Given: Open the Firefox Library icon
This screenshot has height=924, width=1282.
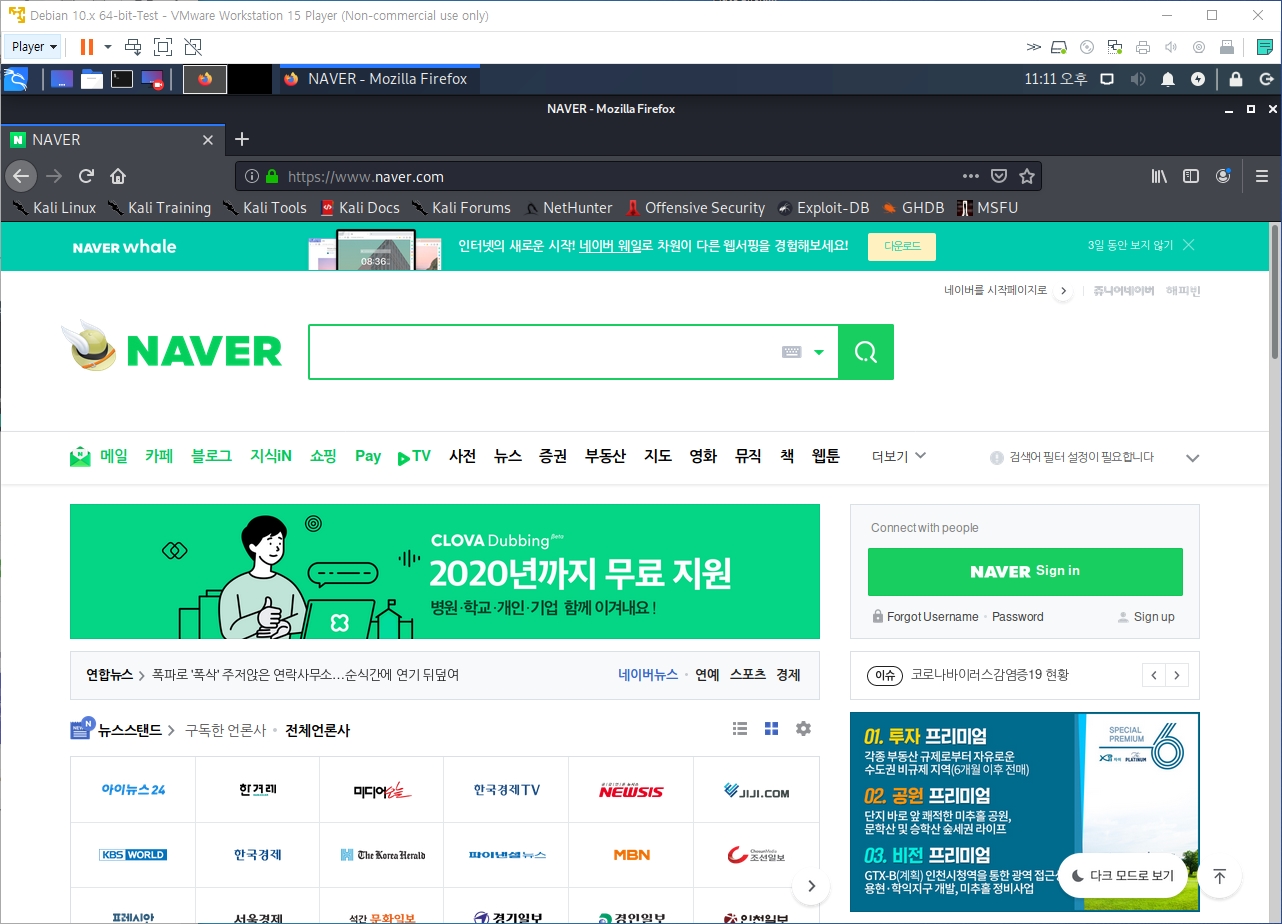Looking at the screenshot, I should point(1159,176).
